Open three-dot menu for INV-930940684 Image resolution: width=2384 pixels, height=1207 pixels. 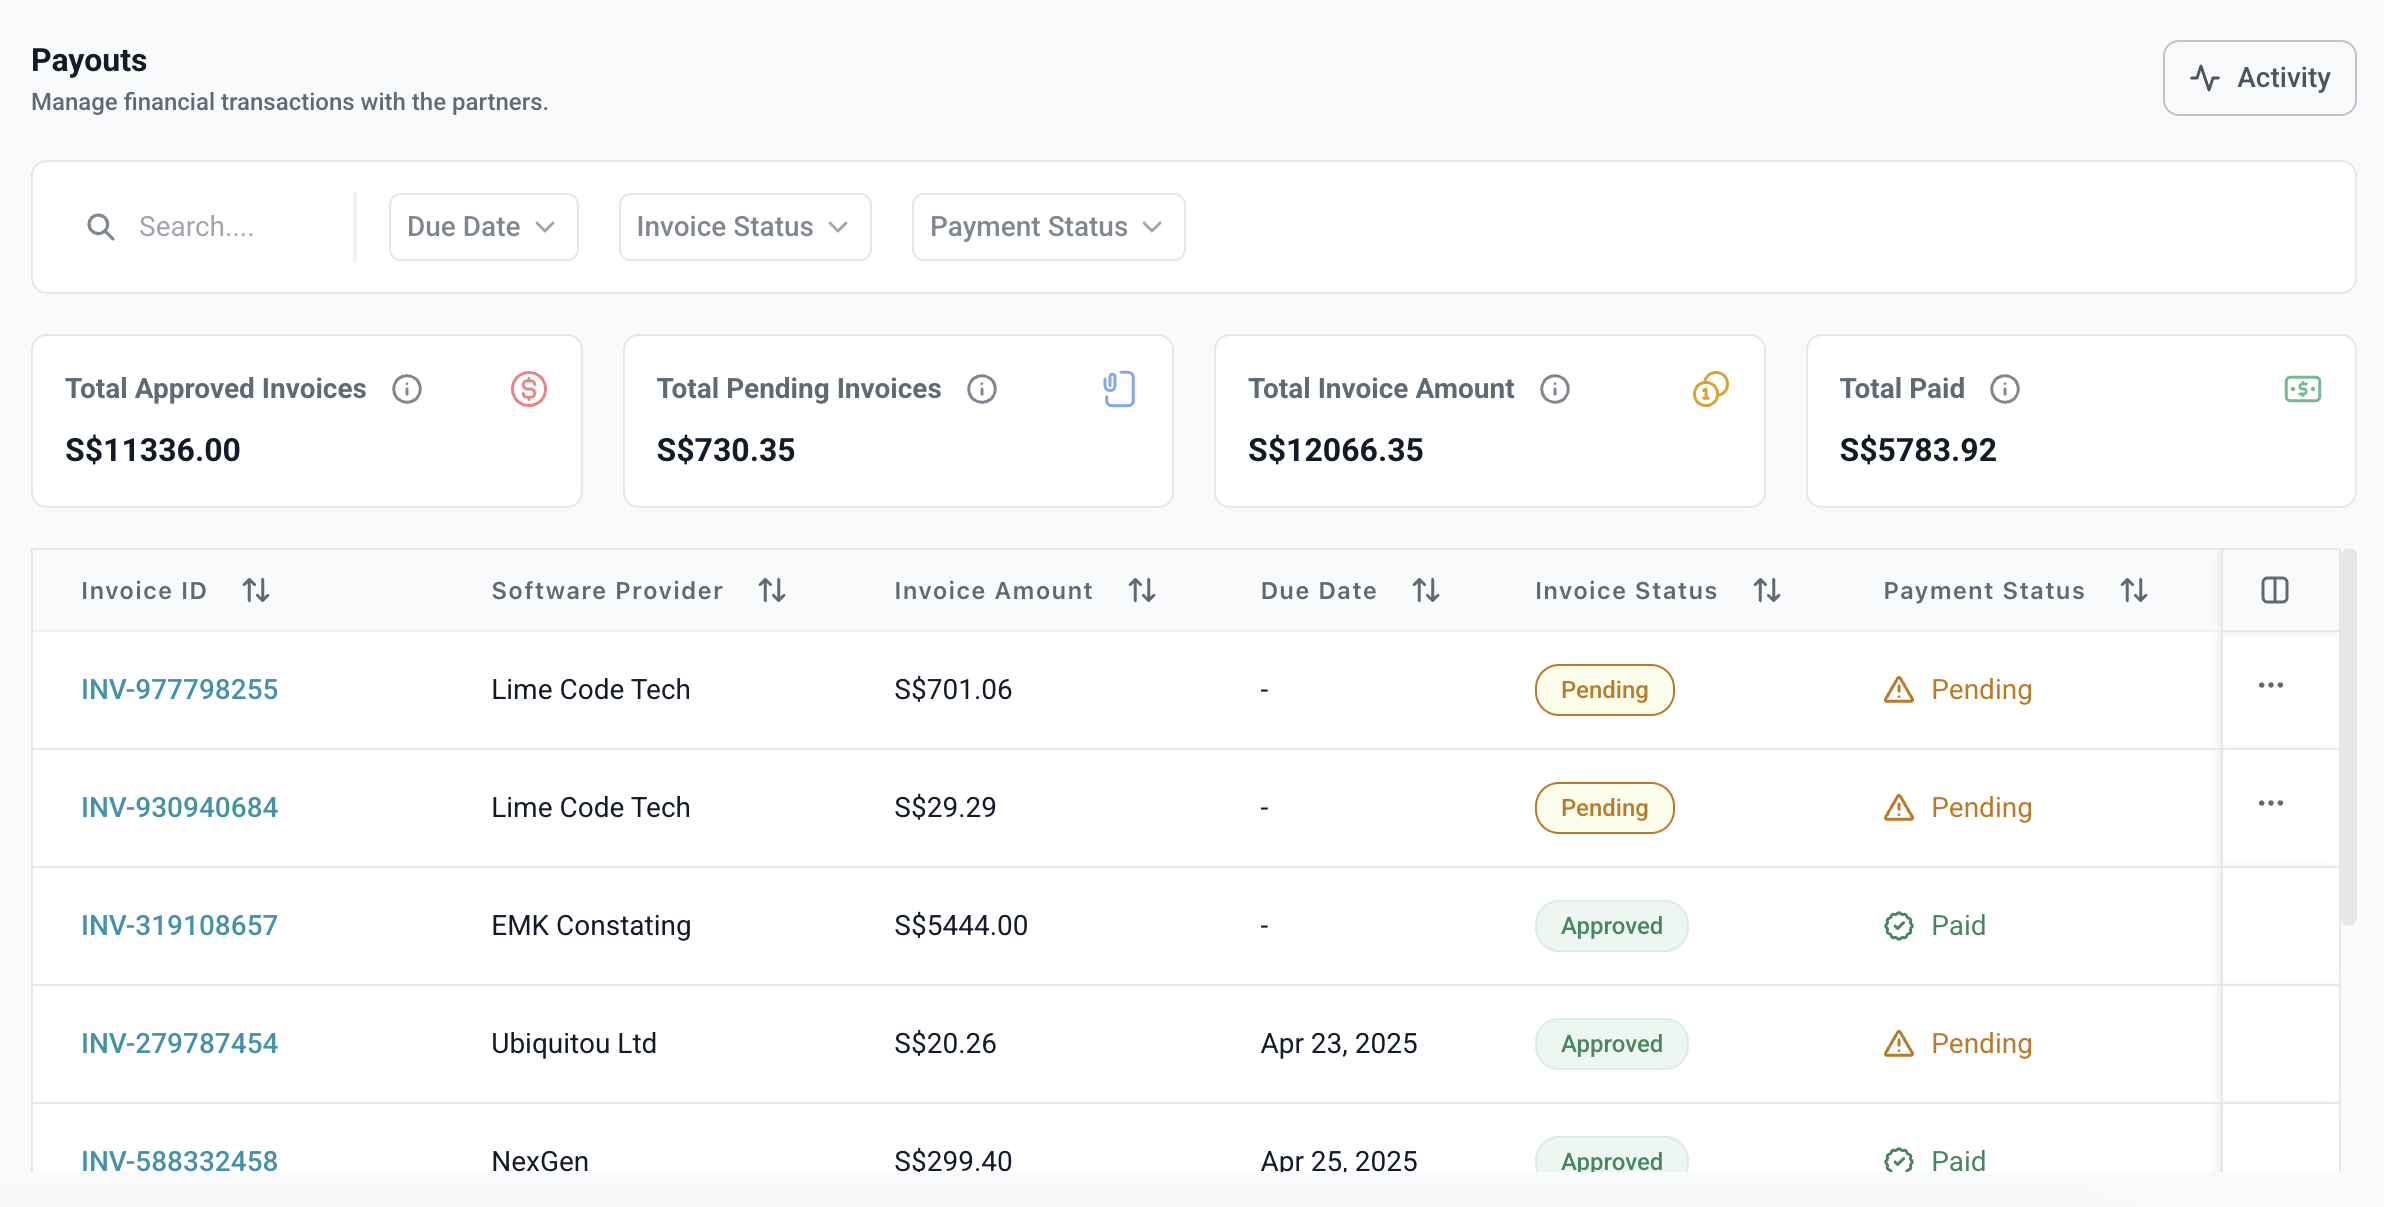coord(2271,804)
